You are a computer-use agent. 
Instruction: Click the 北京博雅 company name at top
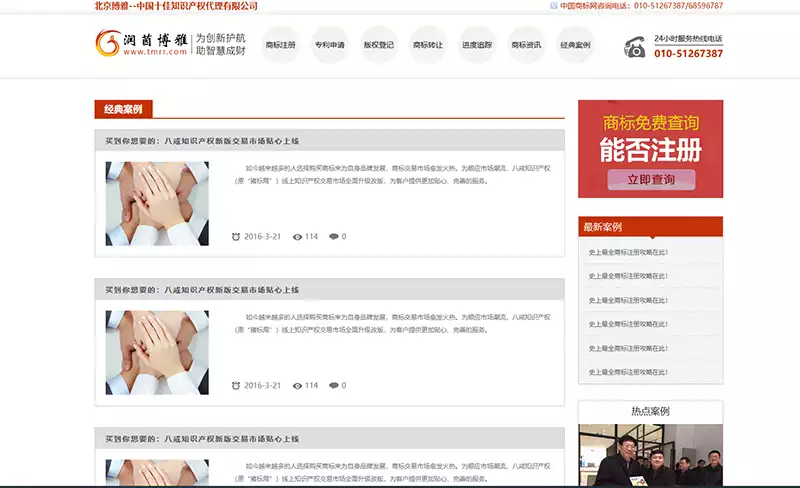176,6
